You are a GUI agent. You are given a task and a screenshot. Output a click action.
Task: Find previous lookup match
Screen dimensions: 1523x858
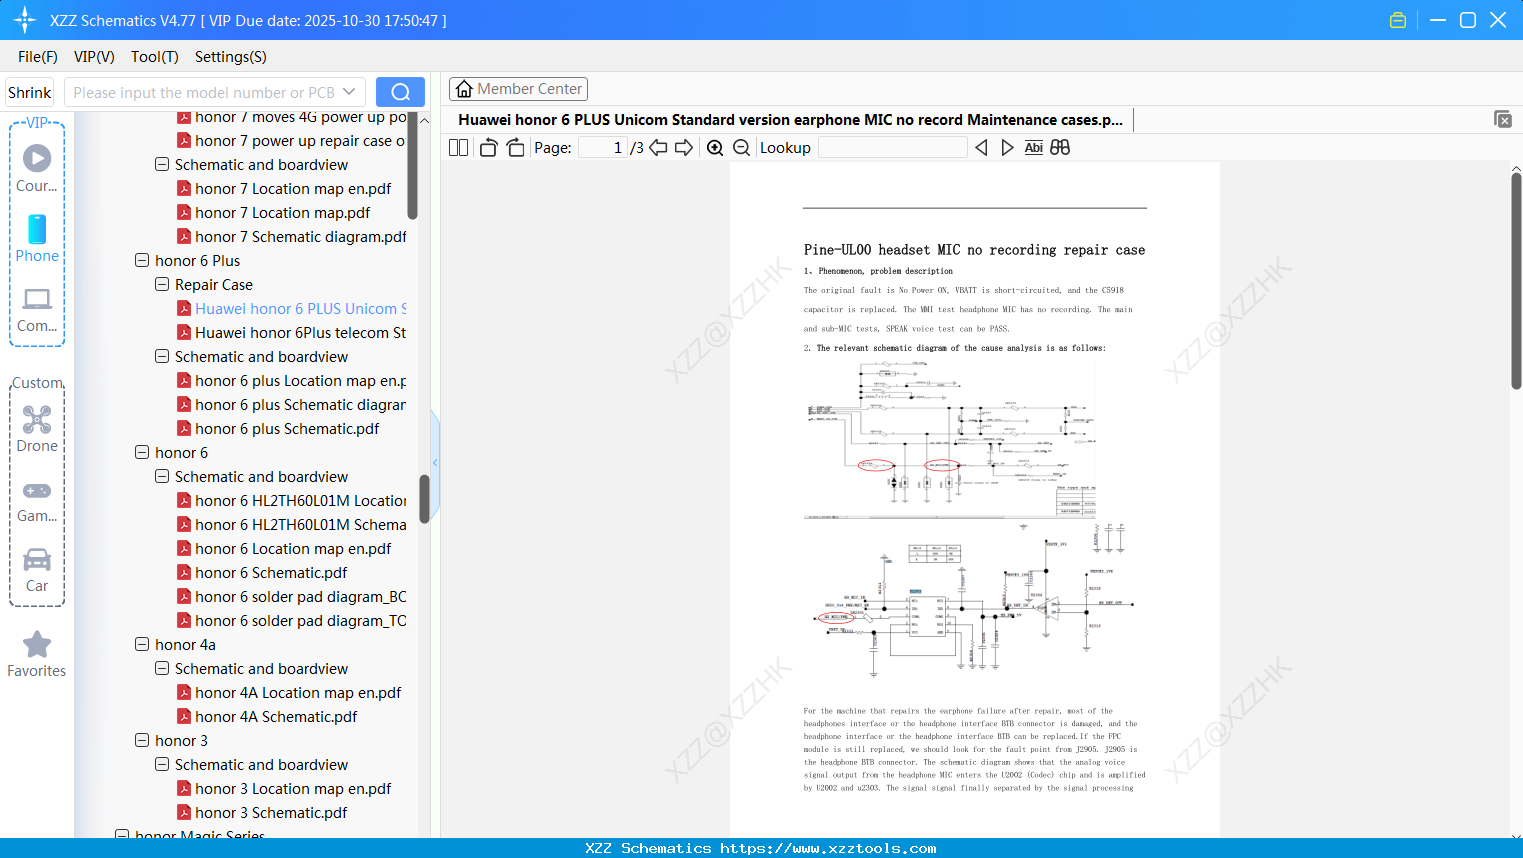(981, 148)
